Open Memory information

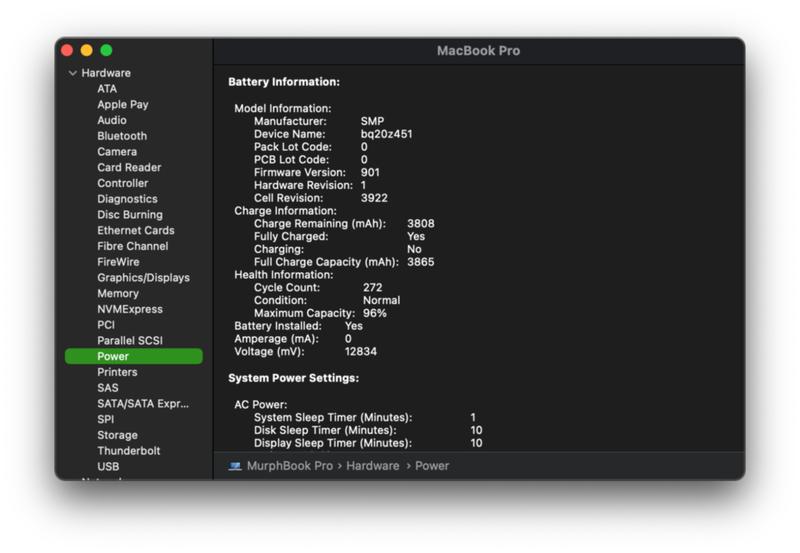click(118, 294)
